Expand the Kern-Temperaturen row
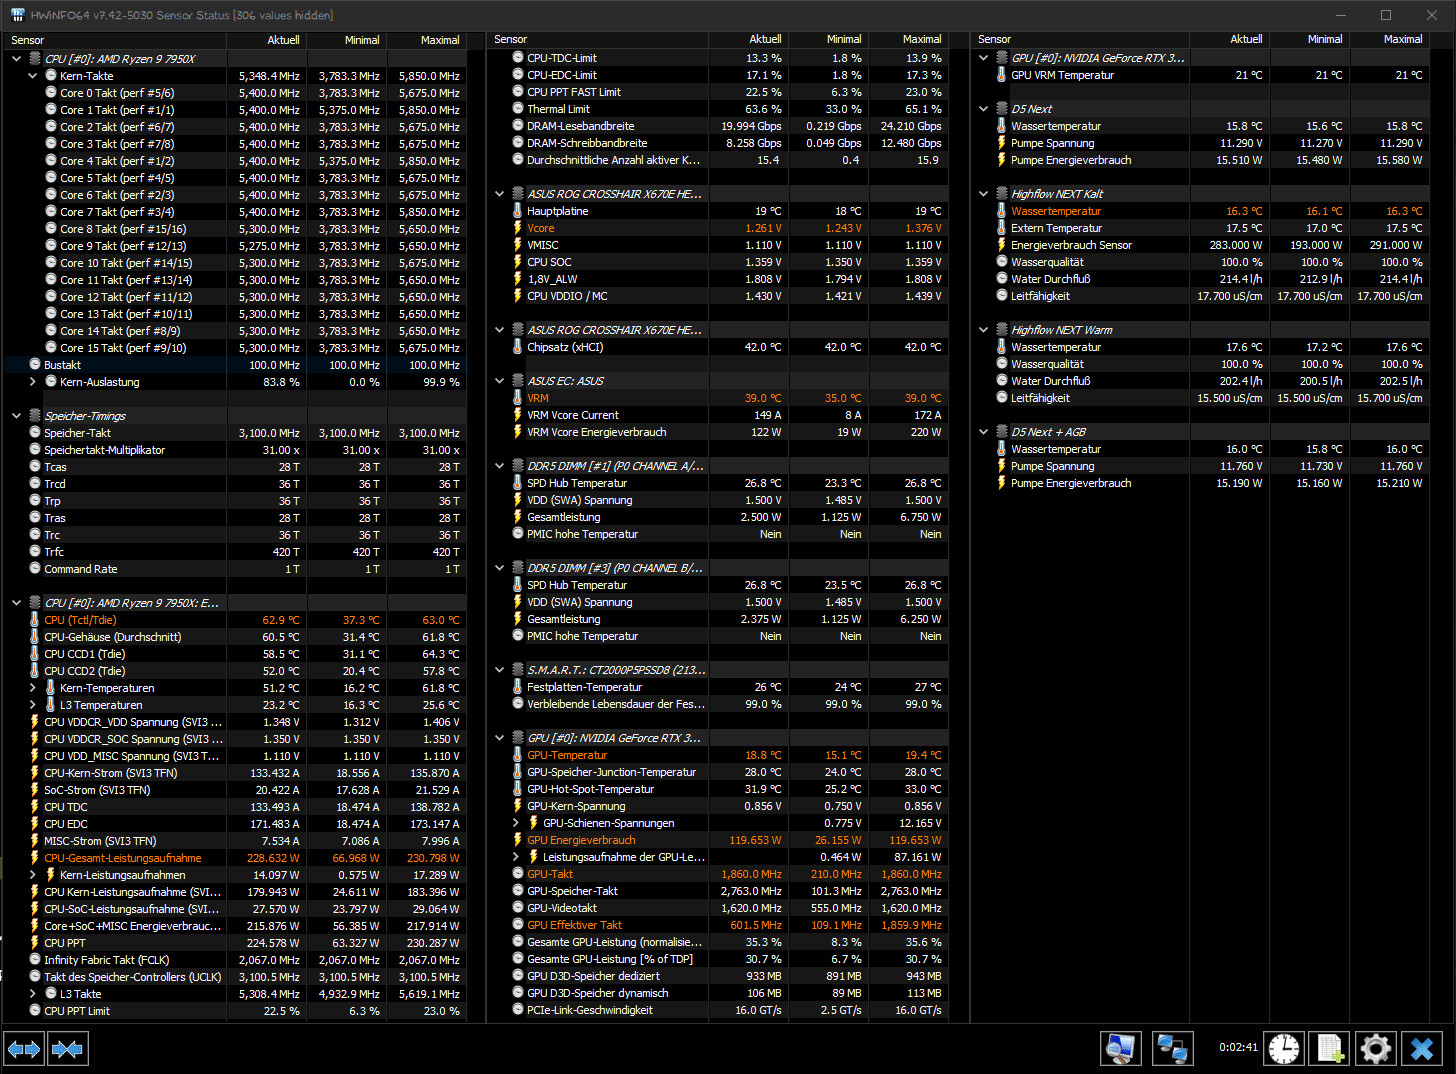 tap(33, 688)
